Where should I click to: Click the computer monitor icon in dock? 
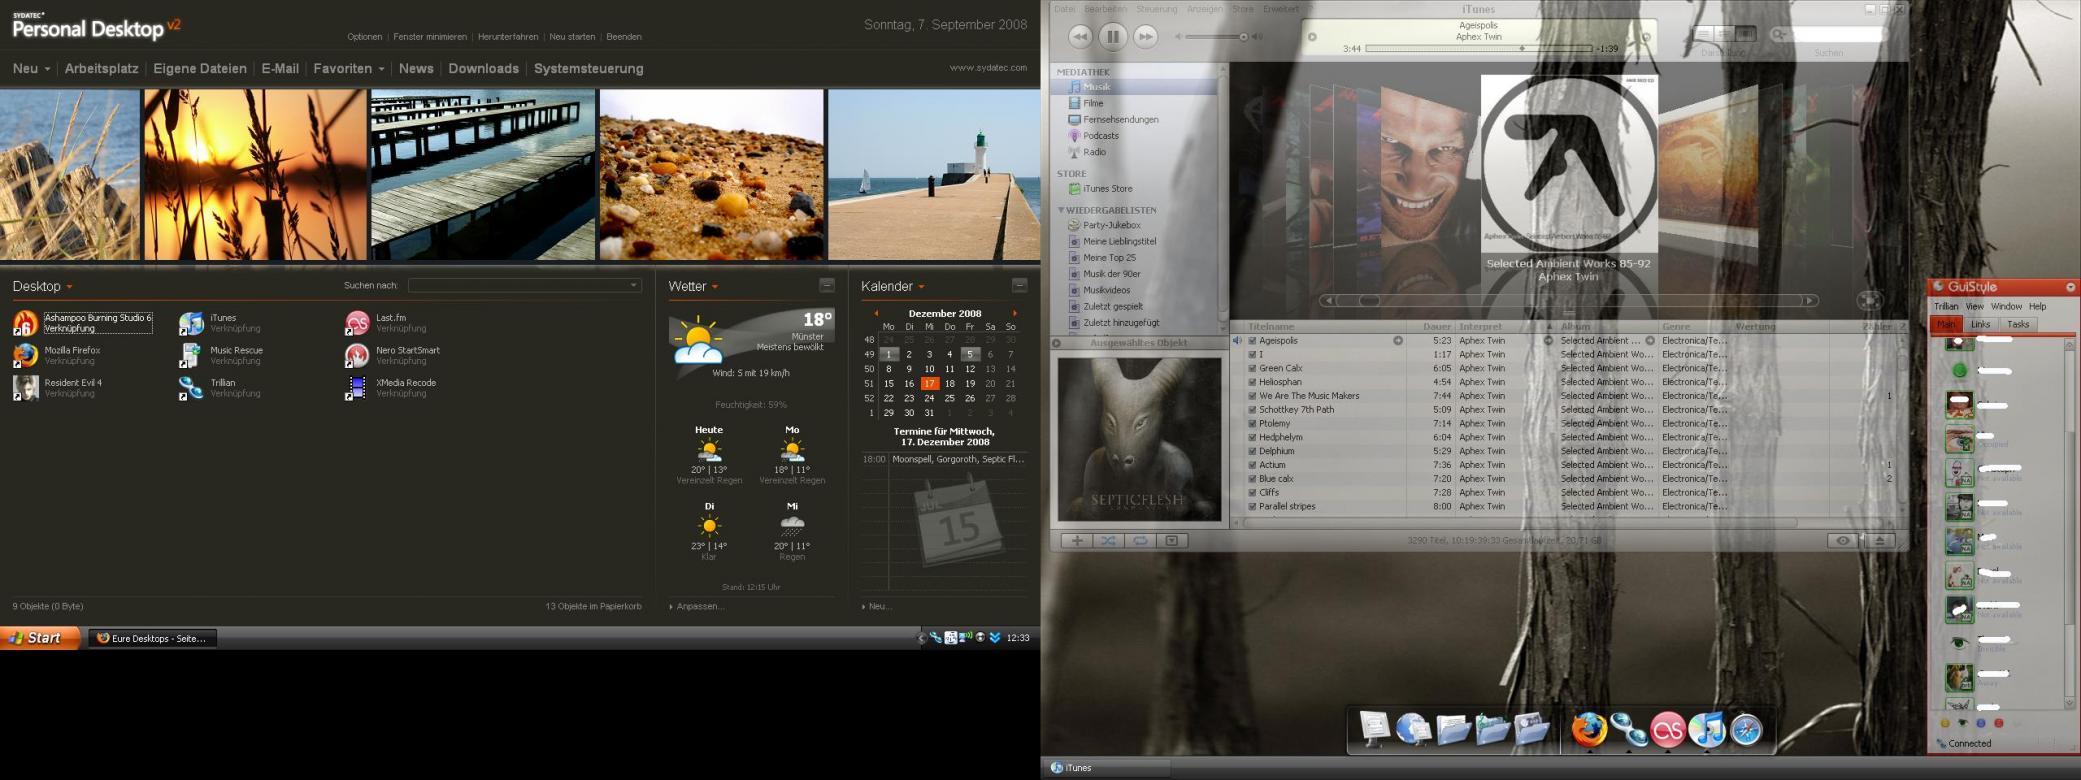coord(1375,729)
